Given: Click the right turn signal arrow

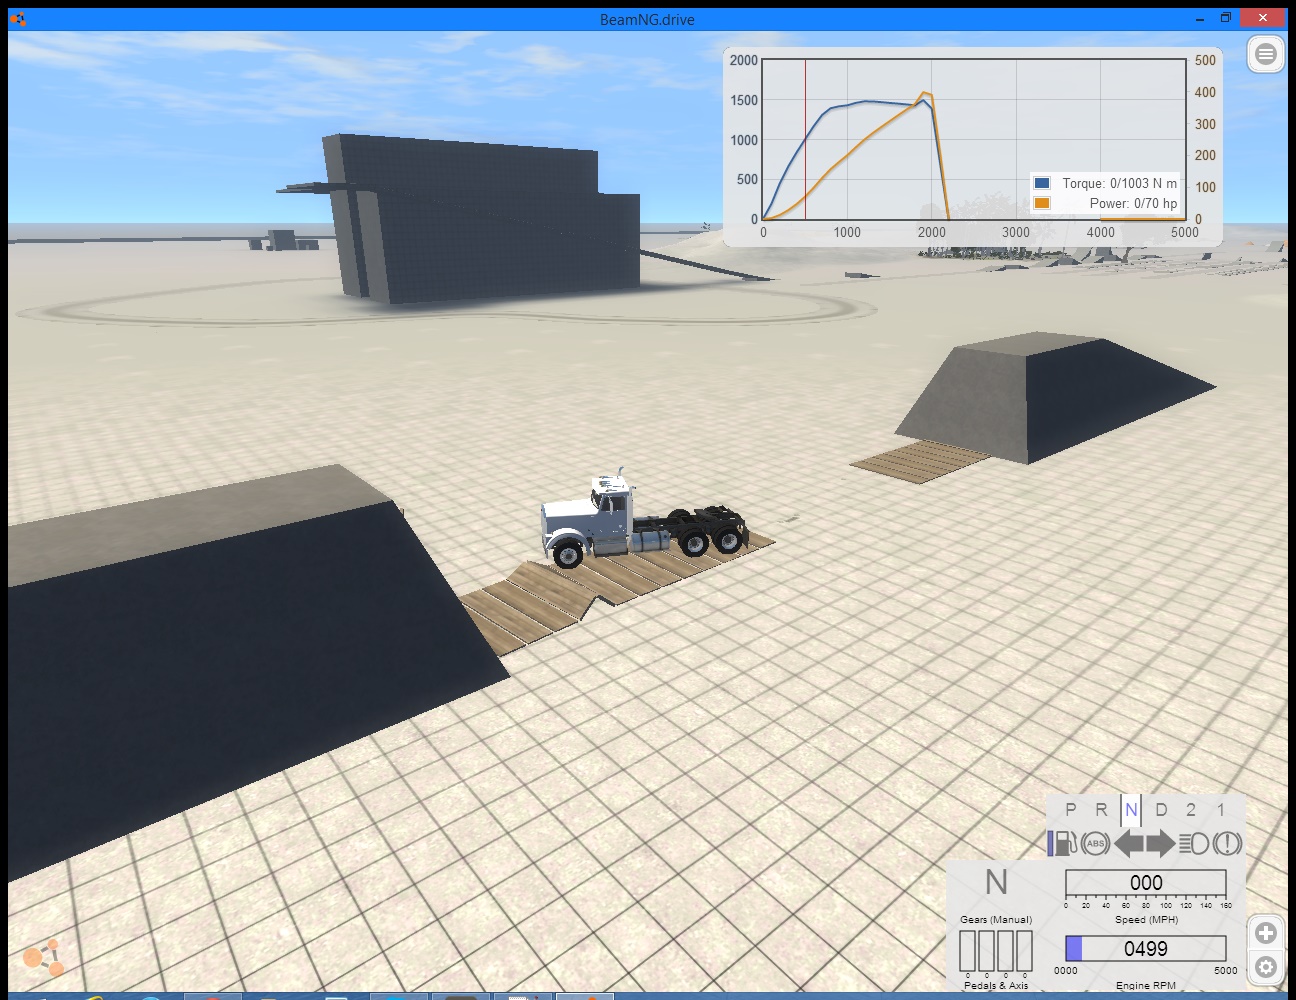Looking at the screenshot, I should coord(1160,844).
